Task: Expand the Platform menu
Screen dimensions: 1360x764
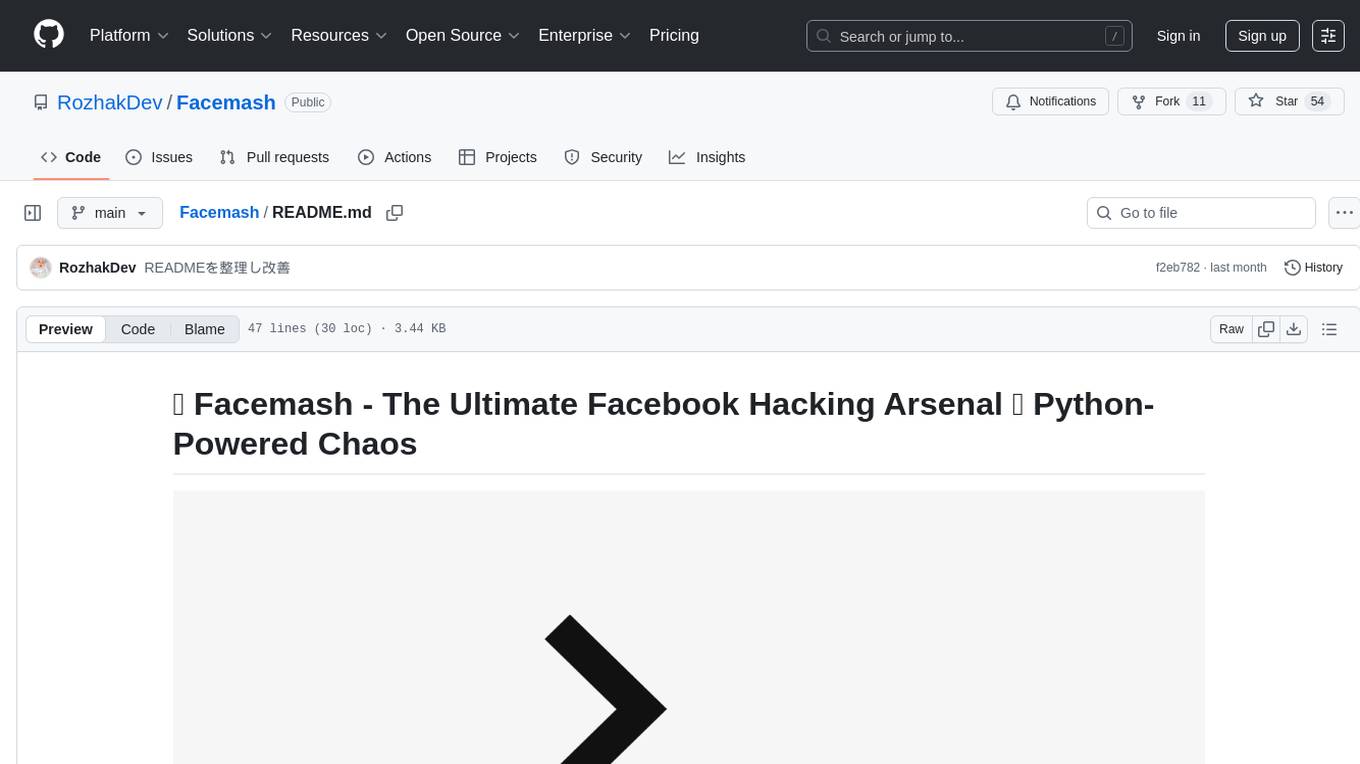Action: click(129, 35)
